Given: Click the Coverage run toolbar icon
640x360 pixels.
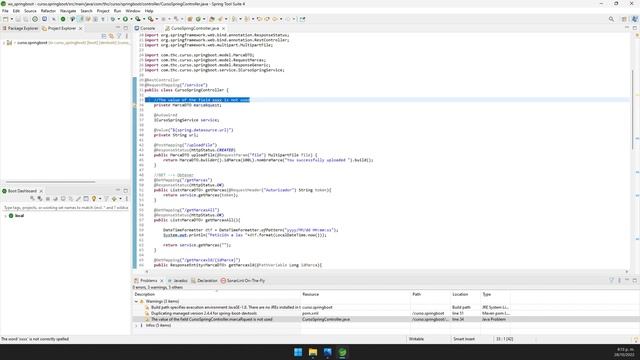Looking at the screenshot, I should [138, 19].
